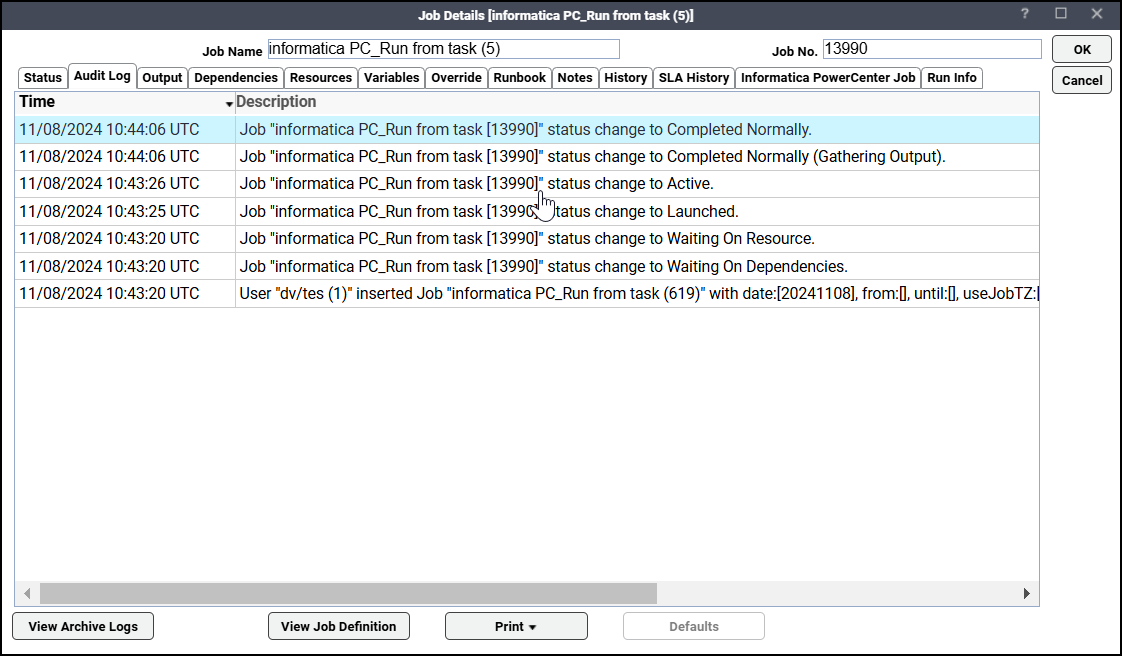Open the Override tab

pyautogui.click(x=457, y=78)
